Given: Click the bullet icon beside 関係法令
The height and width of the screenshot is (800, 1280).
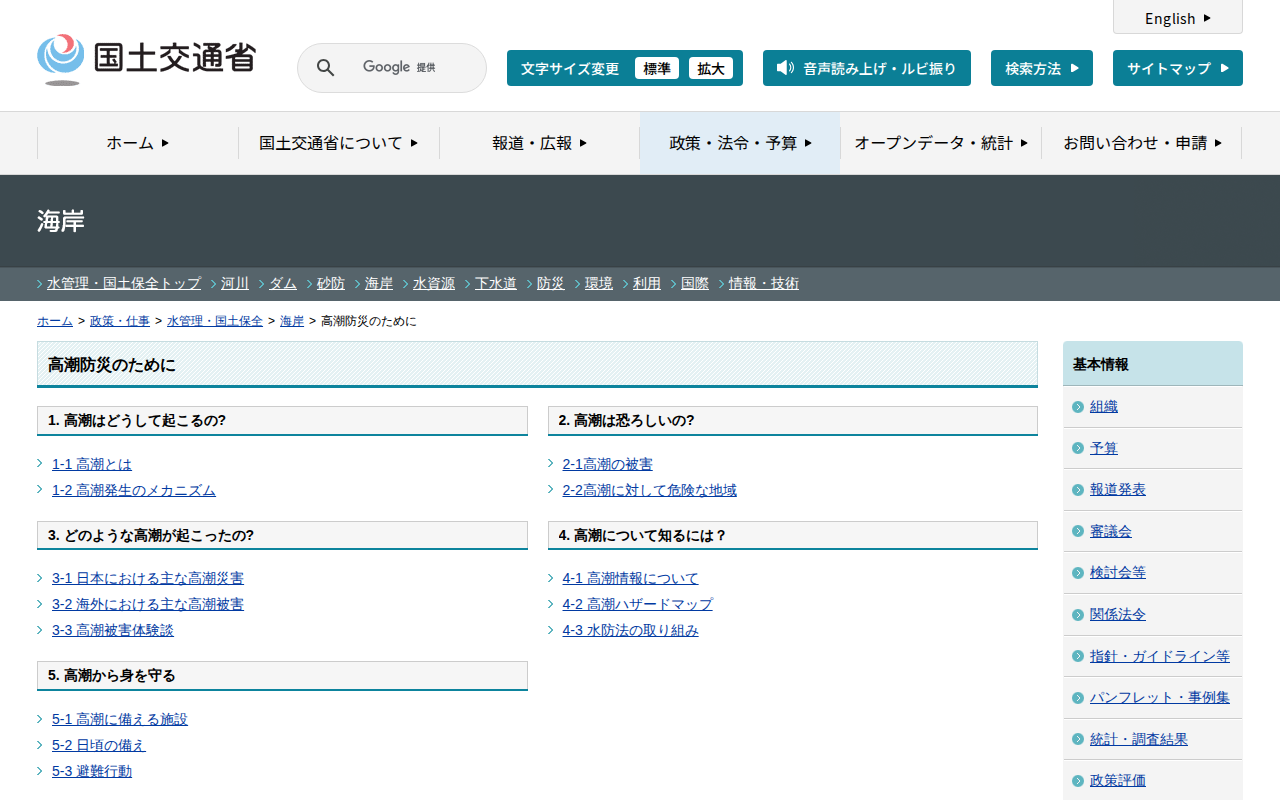Looking at the screenshot, I should click(x=1077, y=615).
